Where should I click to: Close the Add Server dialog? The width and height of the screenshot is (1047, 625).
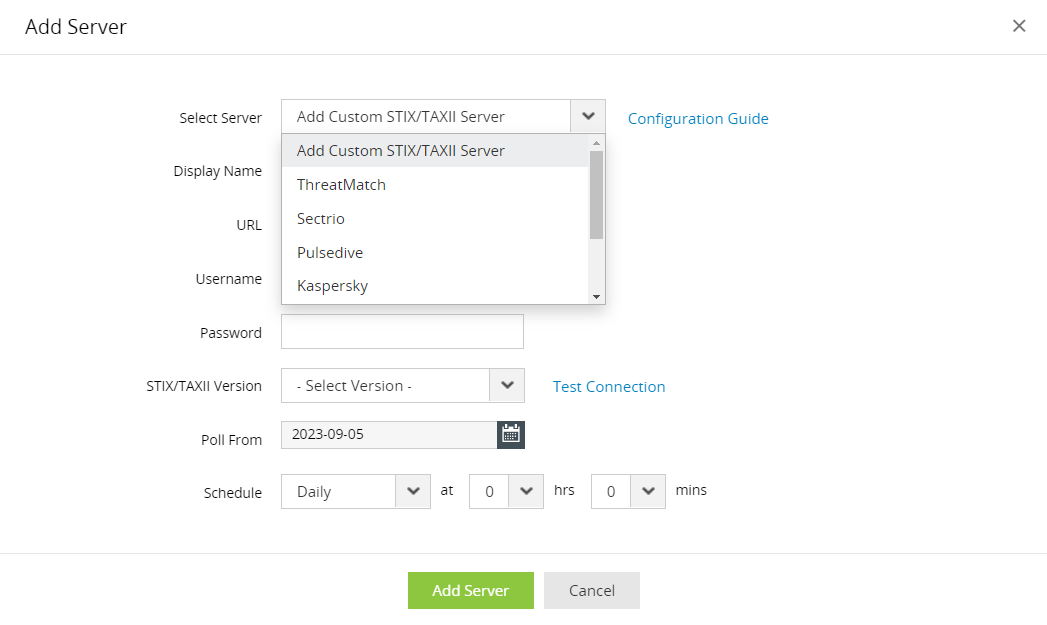coord(1019,26)
